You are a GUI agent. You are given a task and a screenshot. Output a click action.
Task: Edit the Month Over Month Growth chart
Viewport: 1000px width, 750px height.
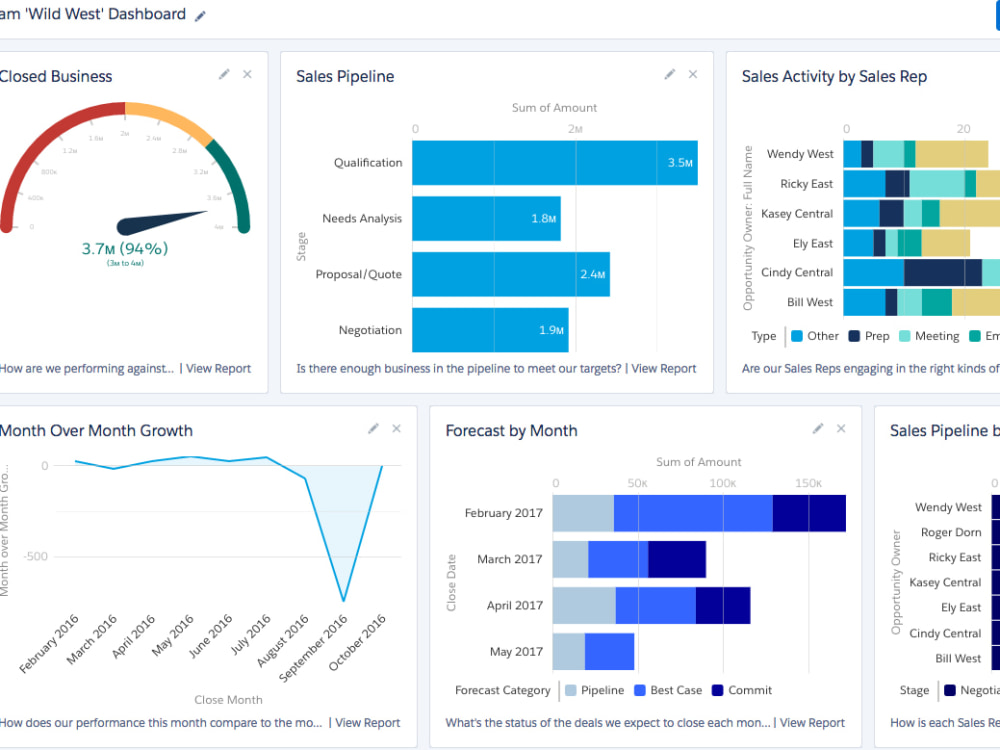(x=372, y=428)
